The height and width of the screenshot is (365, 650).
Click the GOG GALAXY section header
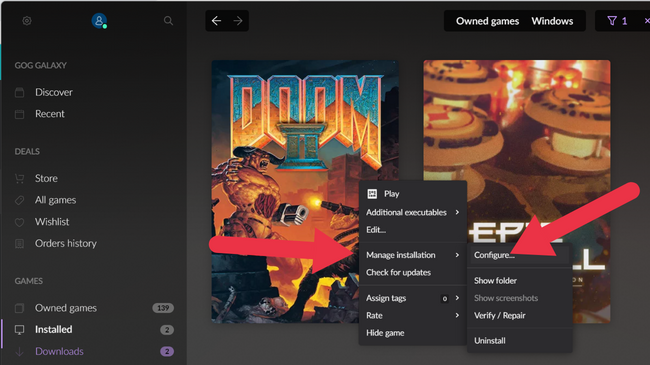[41, 65]
